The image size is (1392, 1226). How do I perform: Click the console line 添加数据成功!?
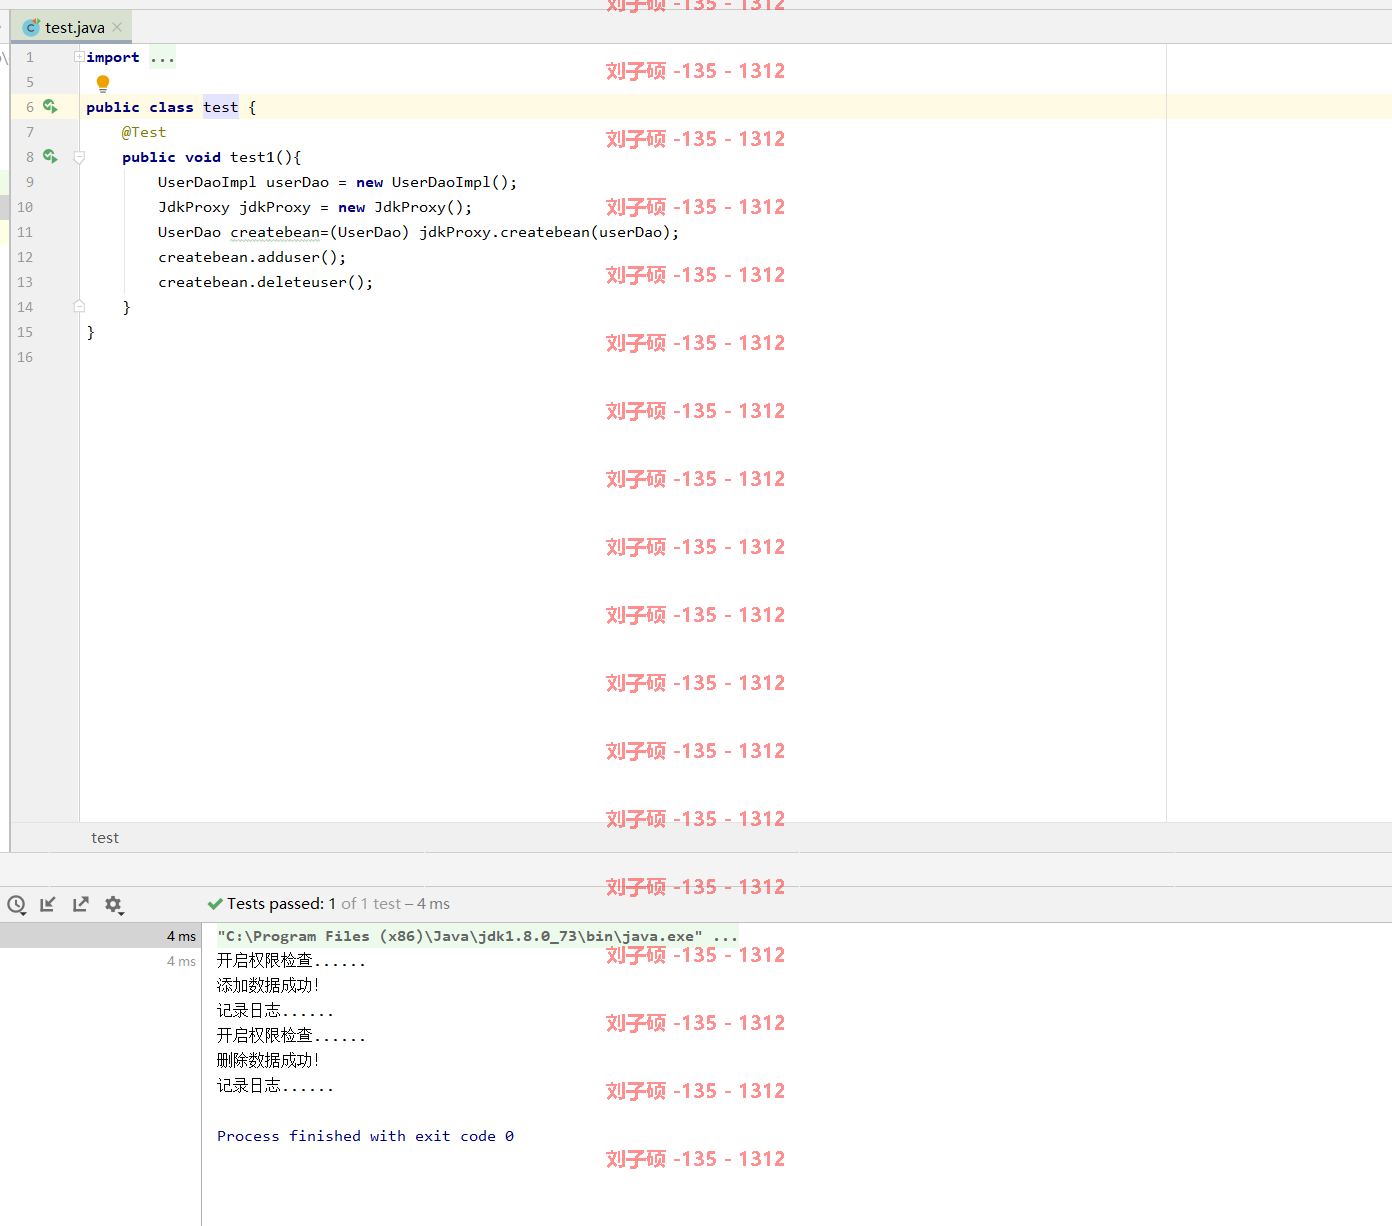[268, 985]
